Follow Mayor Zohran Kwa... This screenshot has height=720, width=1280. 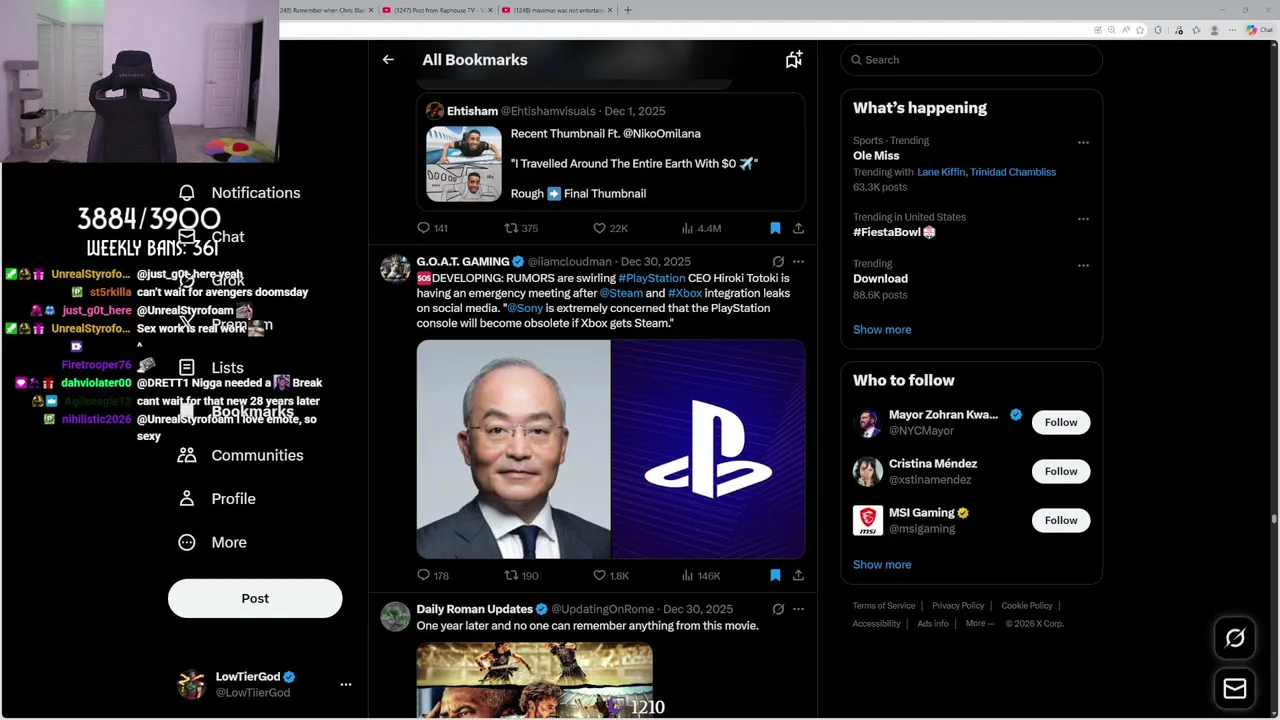[1061, 422]
